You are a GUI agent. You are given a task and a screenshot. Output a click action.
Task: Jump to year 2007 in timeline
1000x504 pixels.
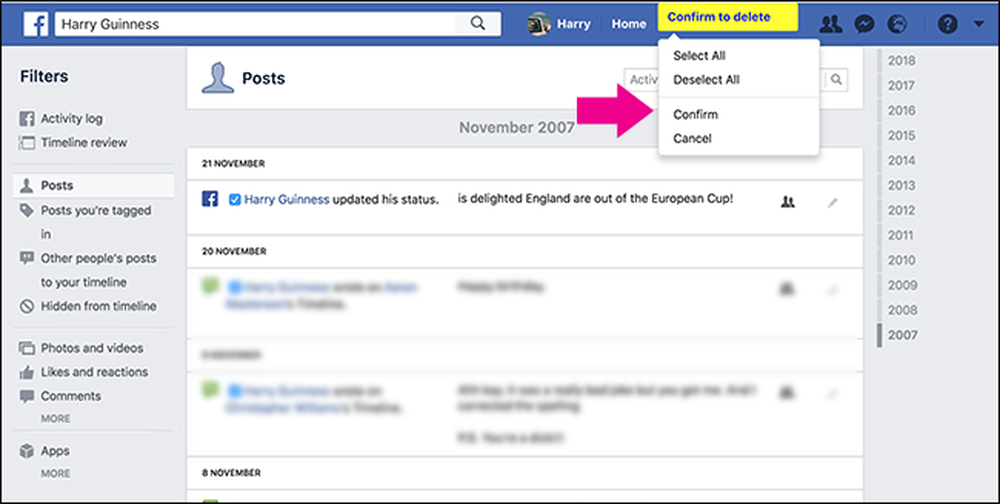[x=901, y=335]
